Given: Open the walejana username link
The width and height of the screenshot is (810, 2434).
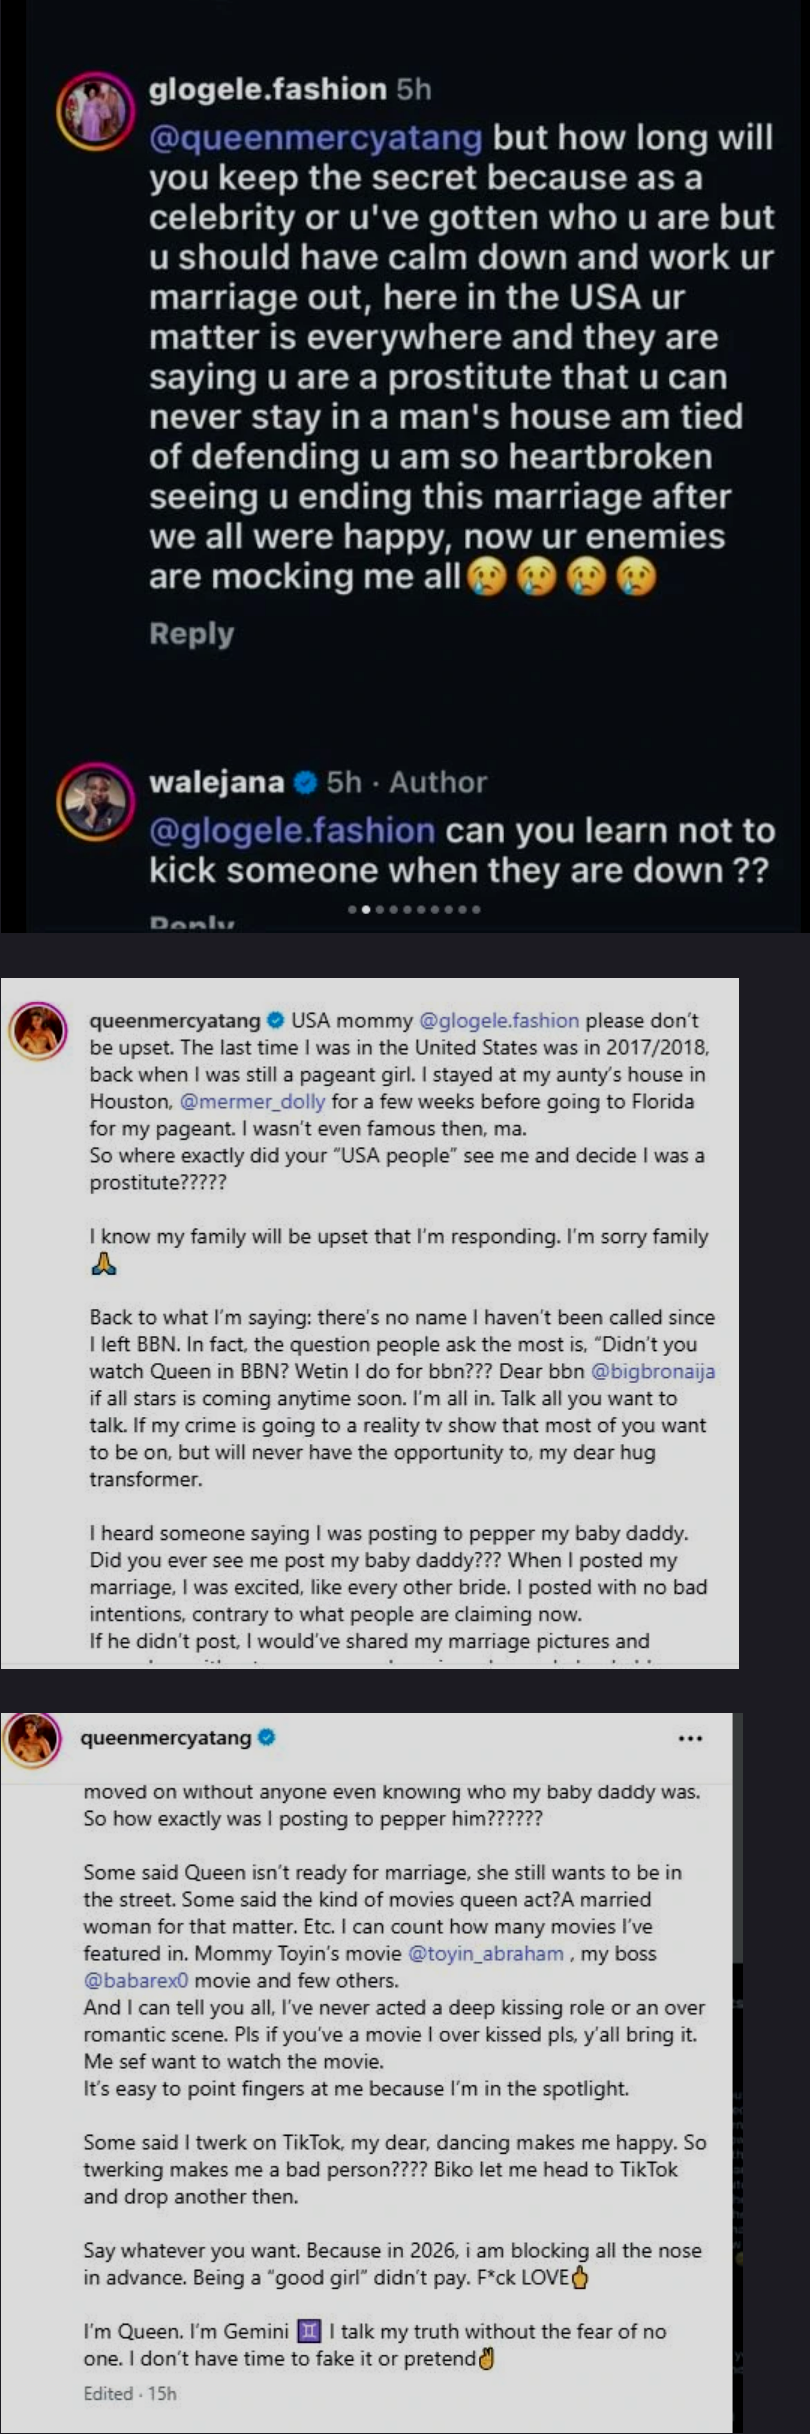Looking at the screenshot, I should 216,782.
